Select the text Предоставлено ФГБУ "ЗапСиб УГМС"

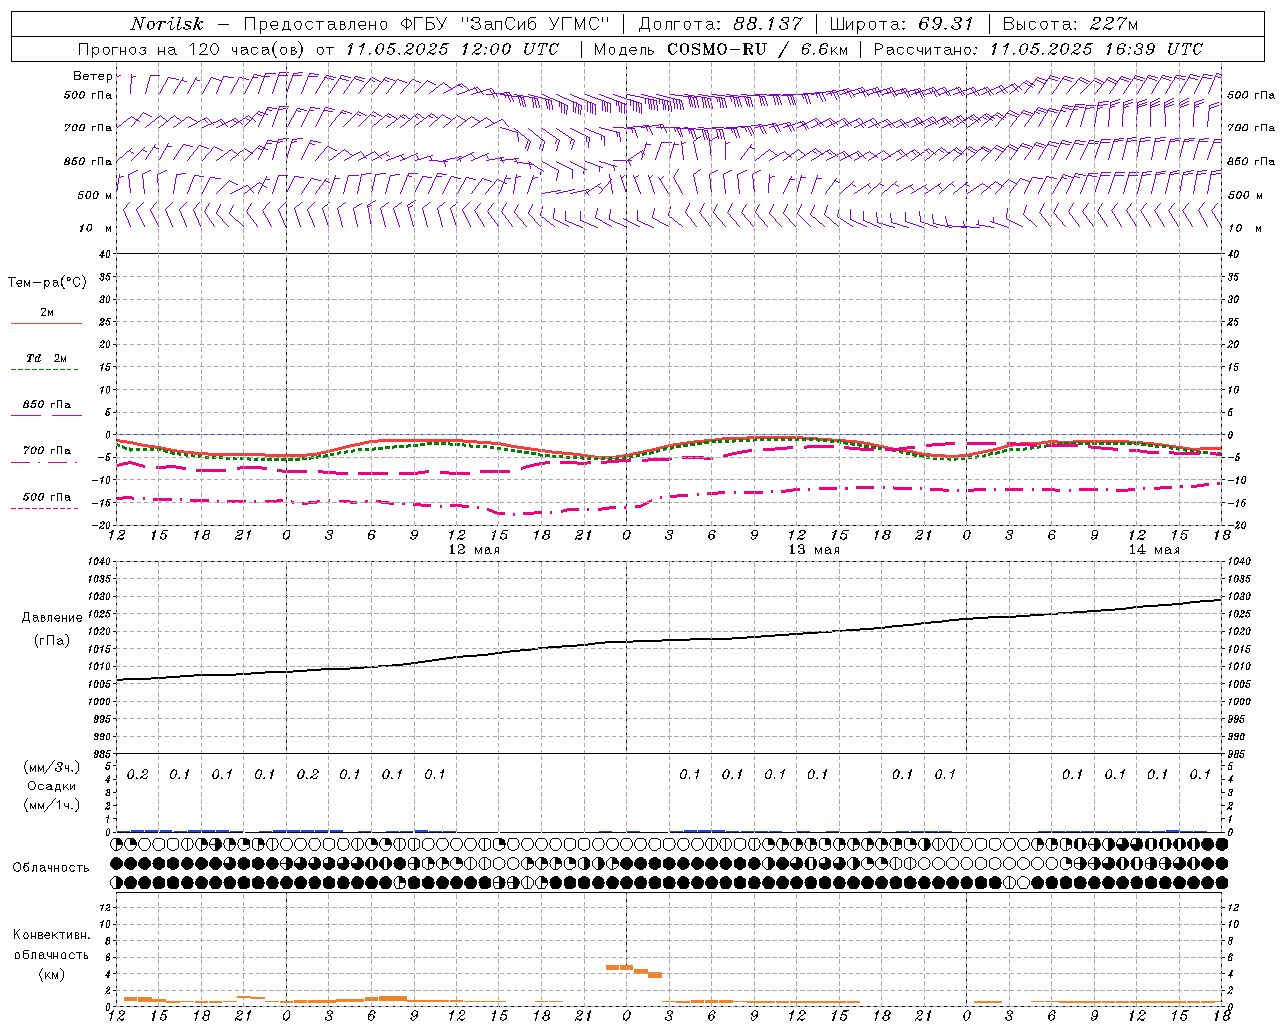pos(427,24)
